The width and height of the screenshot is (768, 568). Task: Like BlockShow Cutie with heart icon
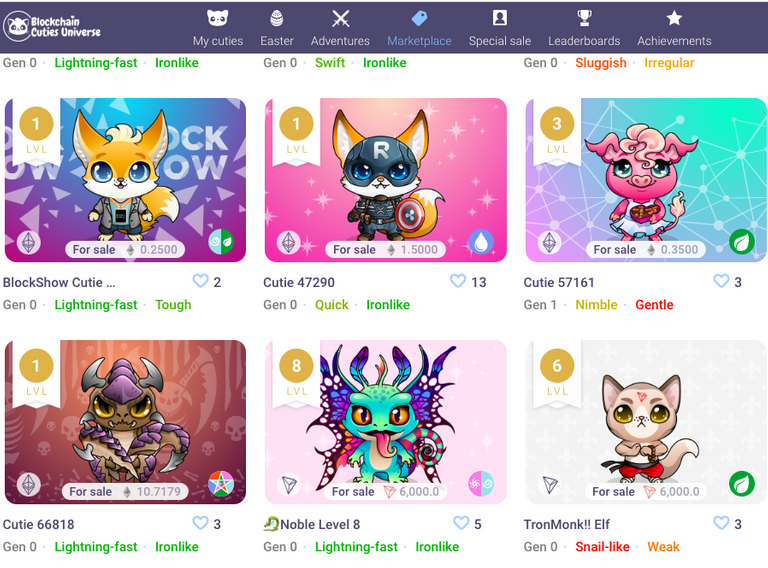point(200,281)
